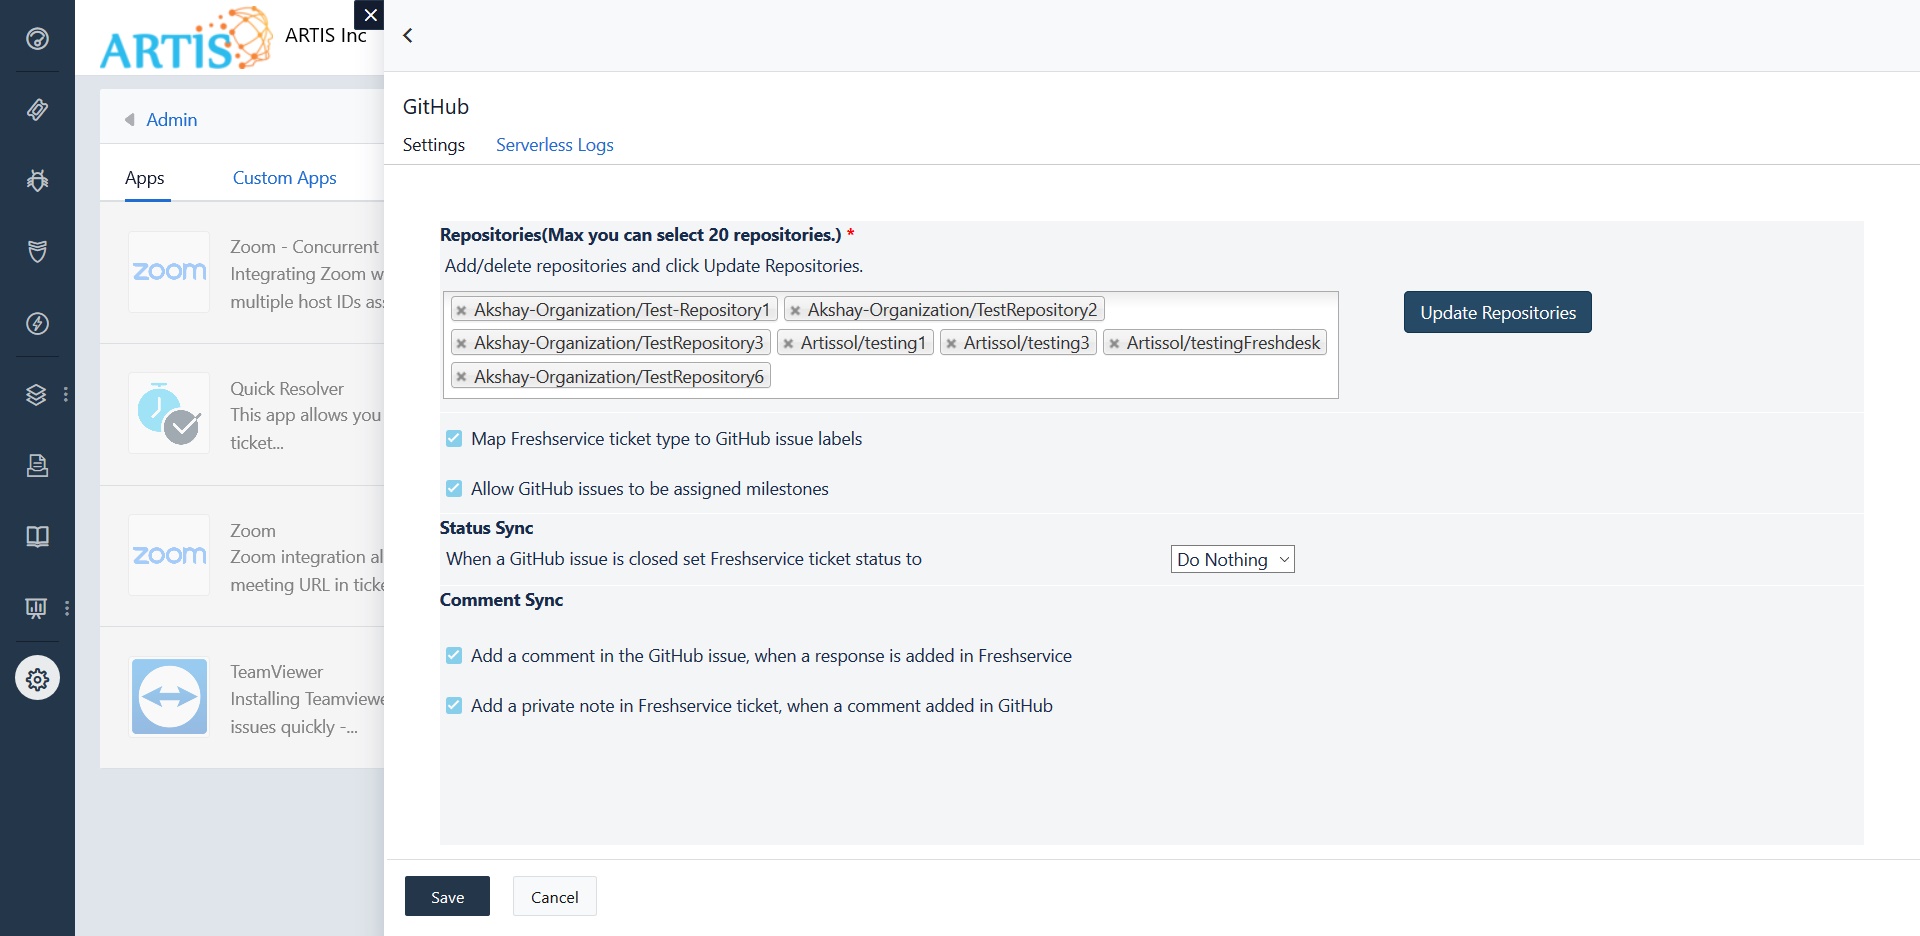
Task: Open the Assets layers icon in sidebar
Action: tap(37, 394)
